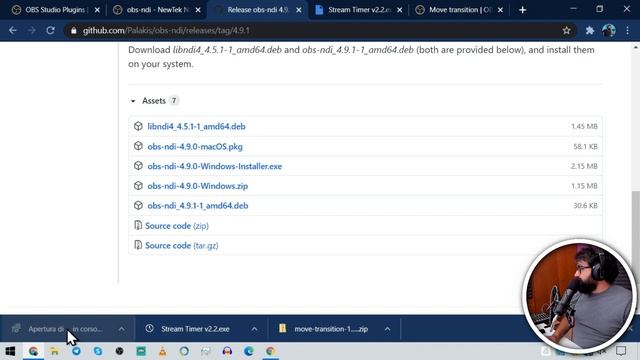Open the Chrome three-dot menu
Screen dimensions: 640x360
point(627,30)
